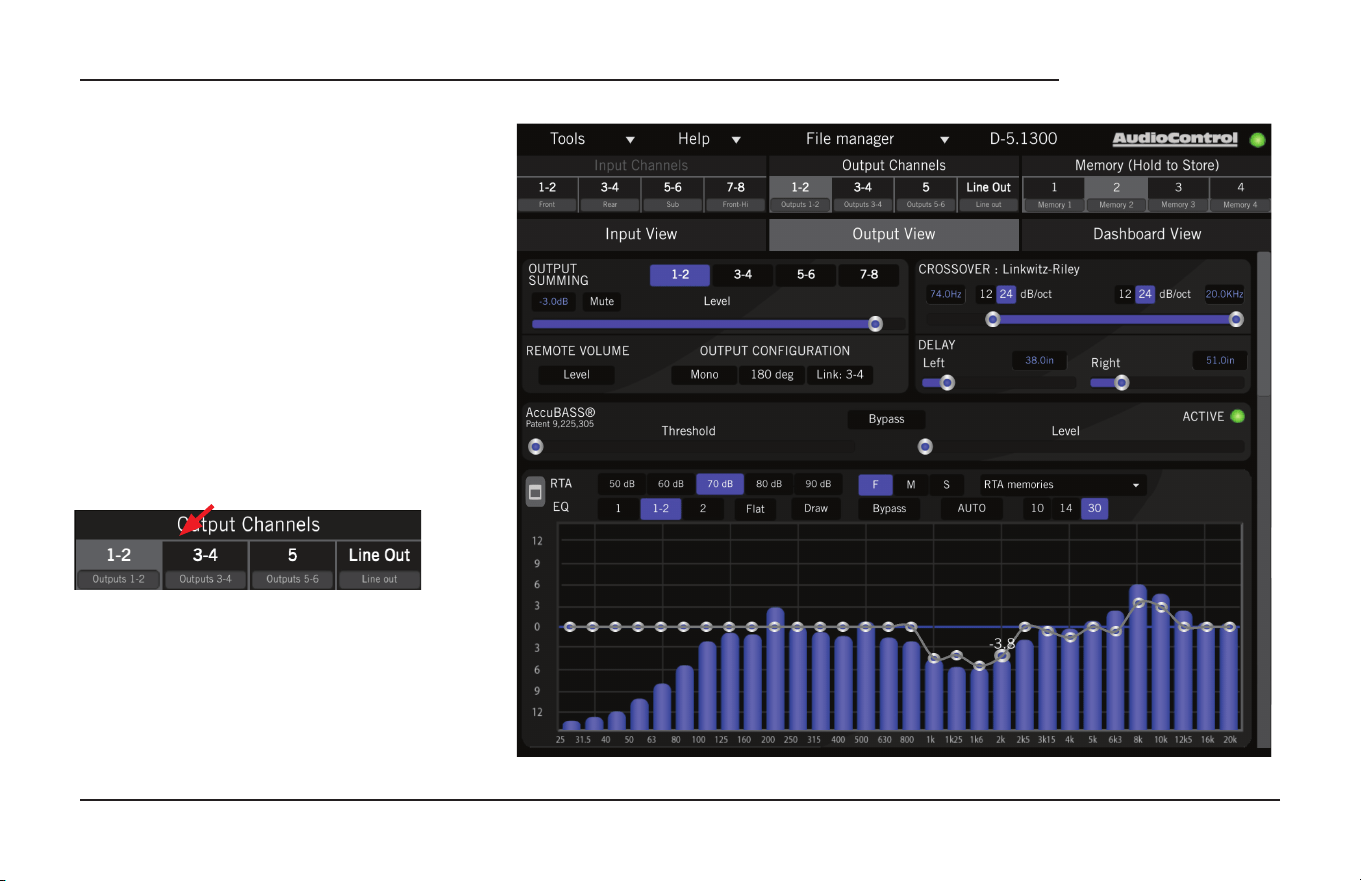Select RTA speed F
Viewport: 1361px width, 881px height.
click(876, 484)
